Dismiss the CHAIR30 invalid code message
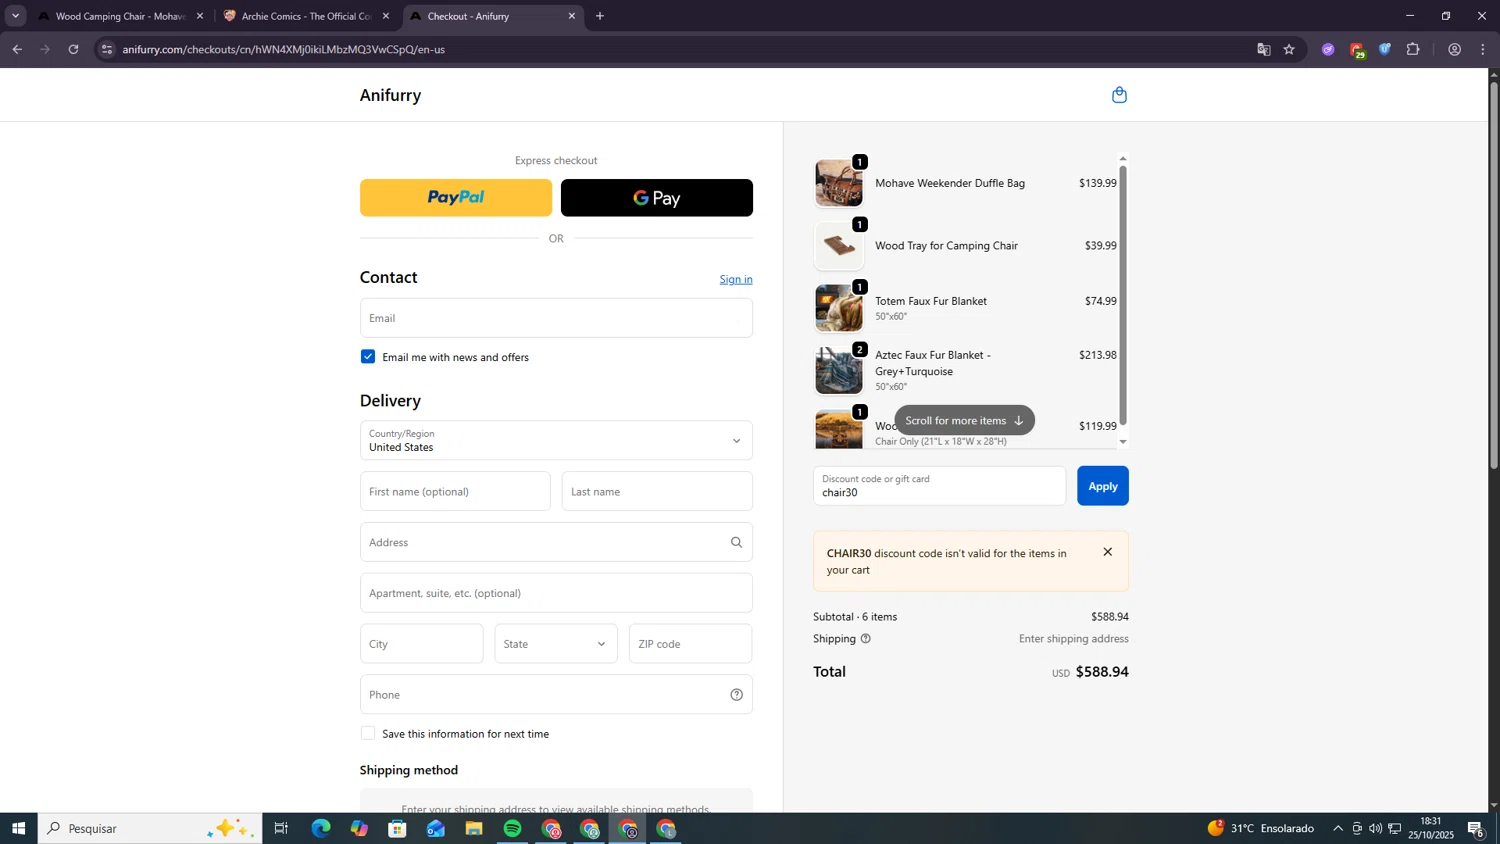 coord(1107,552)
